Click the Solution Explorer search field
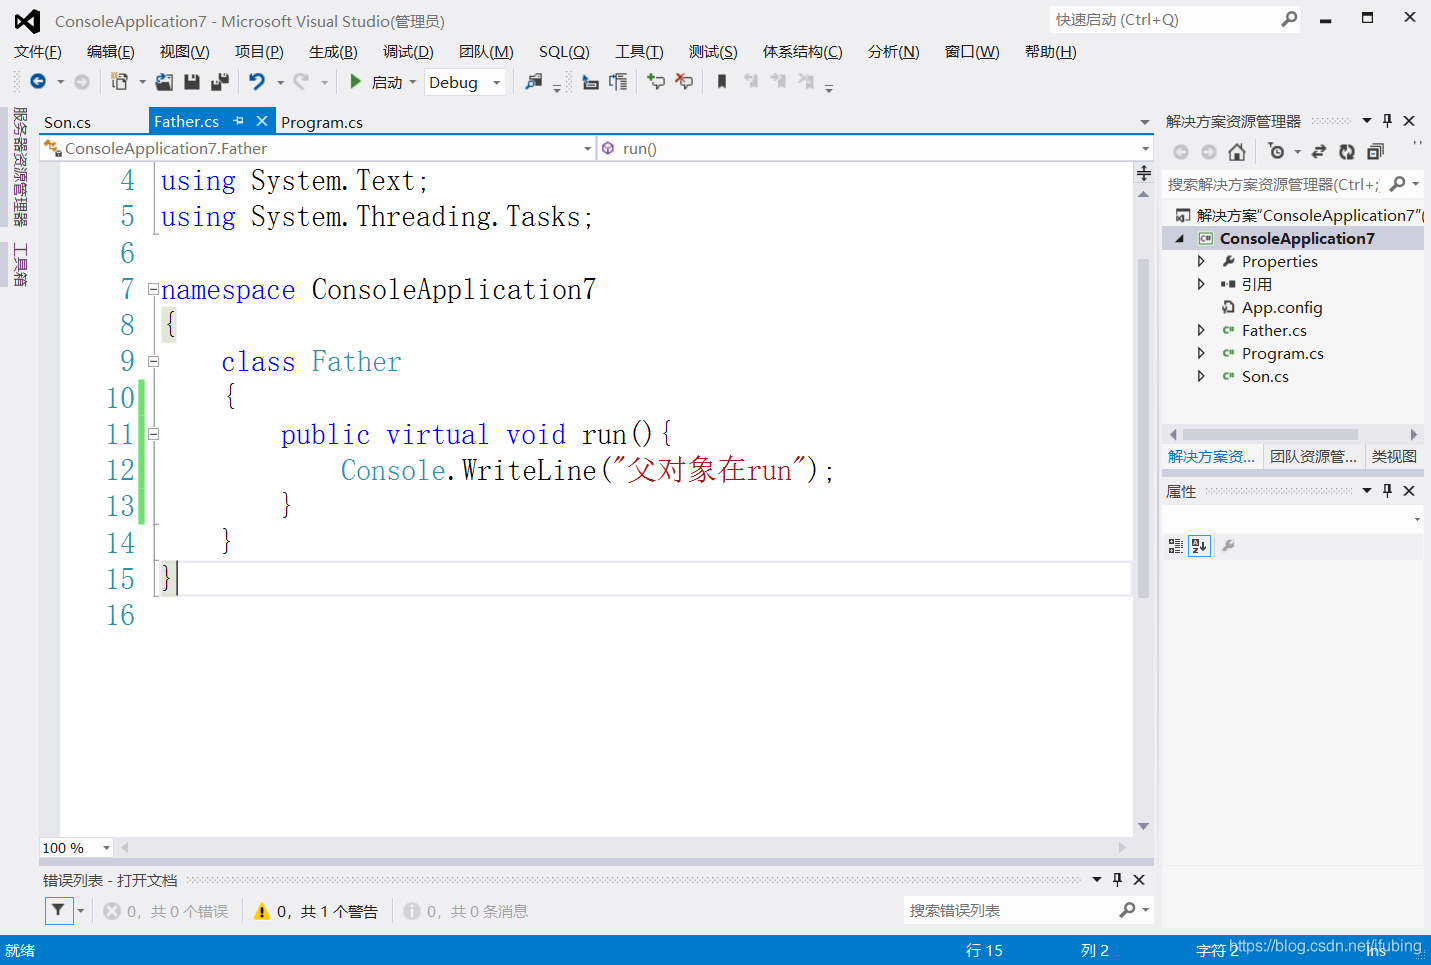The width and height of the screenshot is (1431, 965). click(x=1273, y=184)
